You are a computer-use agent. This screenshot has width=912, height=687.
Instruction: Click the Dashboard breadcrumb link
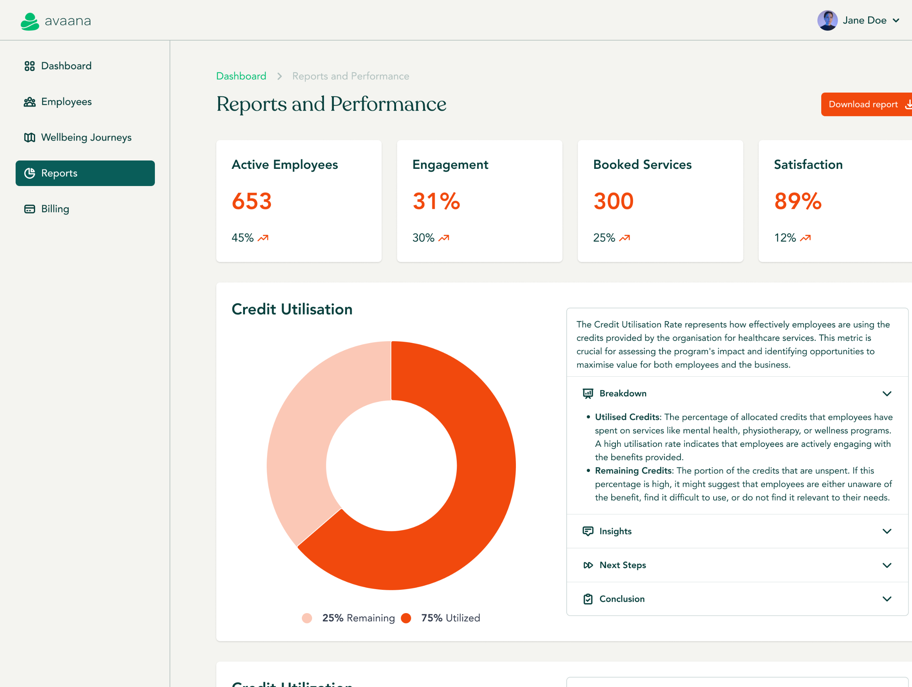click(x=241, y=76)
